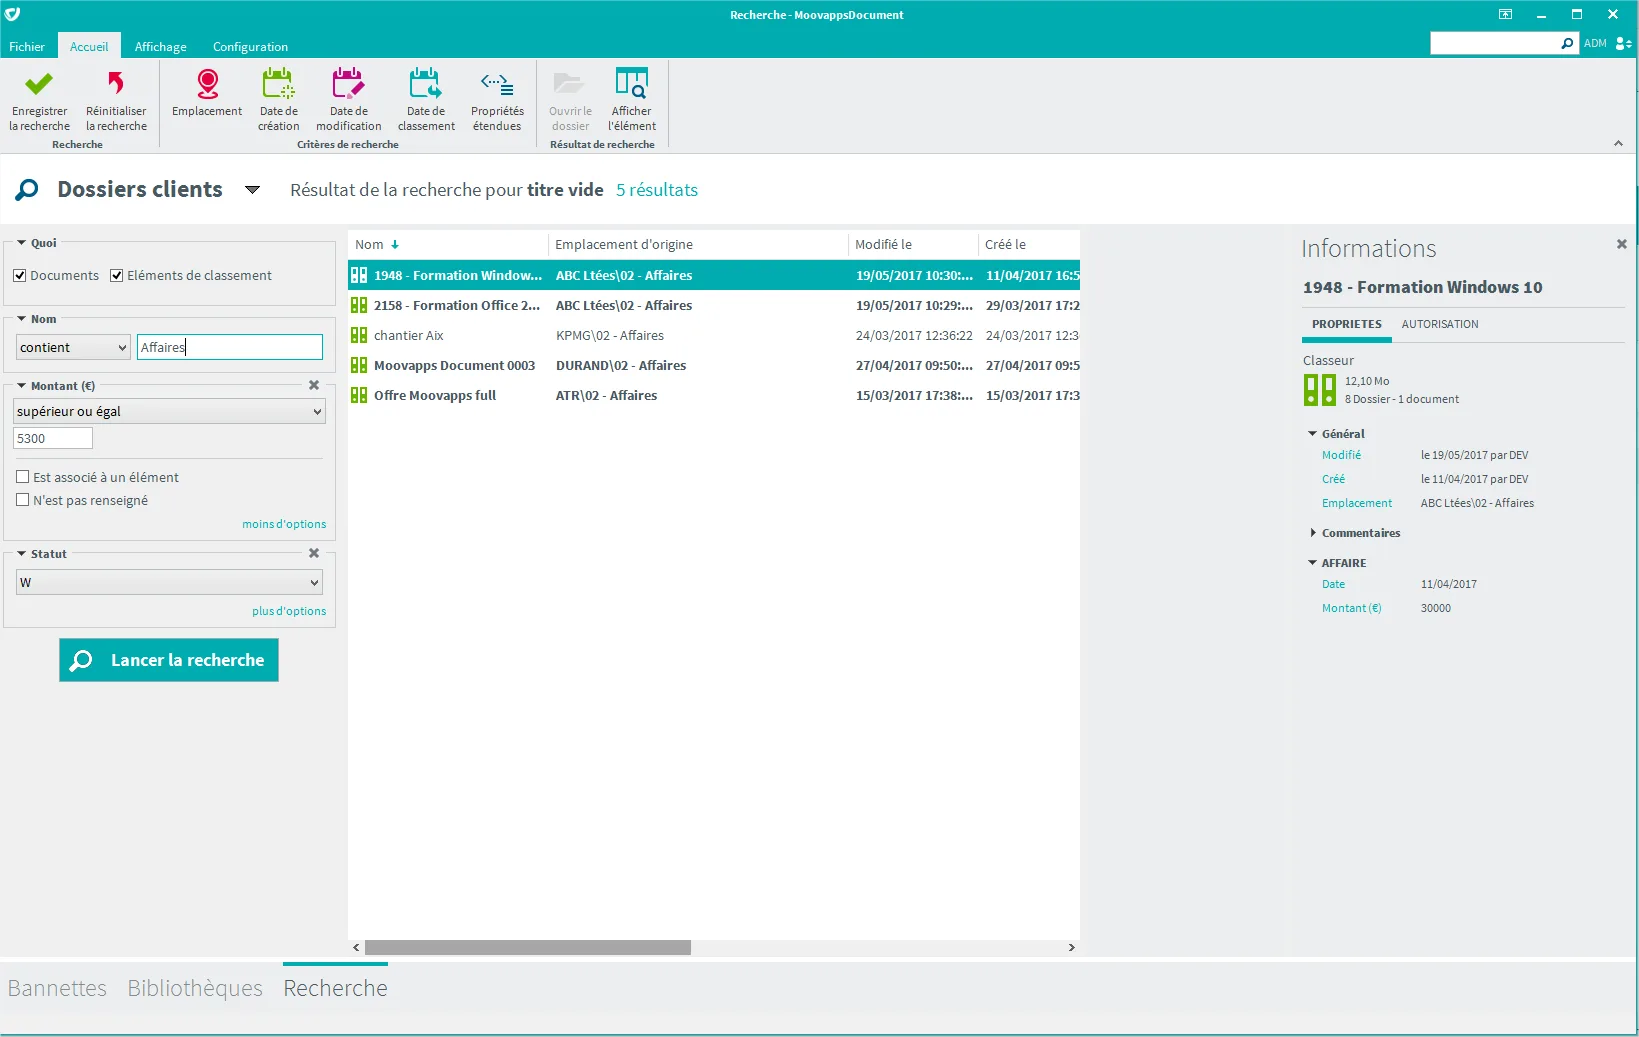Select the chantier Aix result row
This screenshot has width=1639, height=1037.
click(x=714, y=335)
